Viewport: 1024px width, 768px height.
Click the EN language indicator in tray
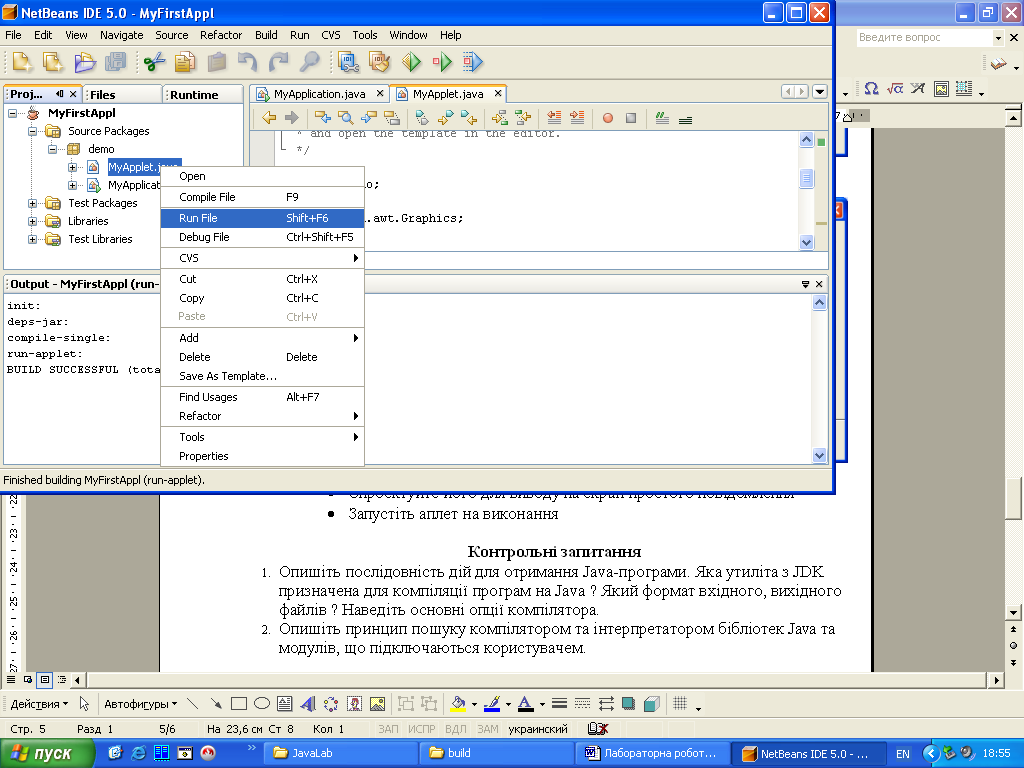point(903,754)
